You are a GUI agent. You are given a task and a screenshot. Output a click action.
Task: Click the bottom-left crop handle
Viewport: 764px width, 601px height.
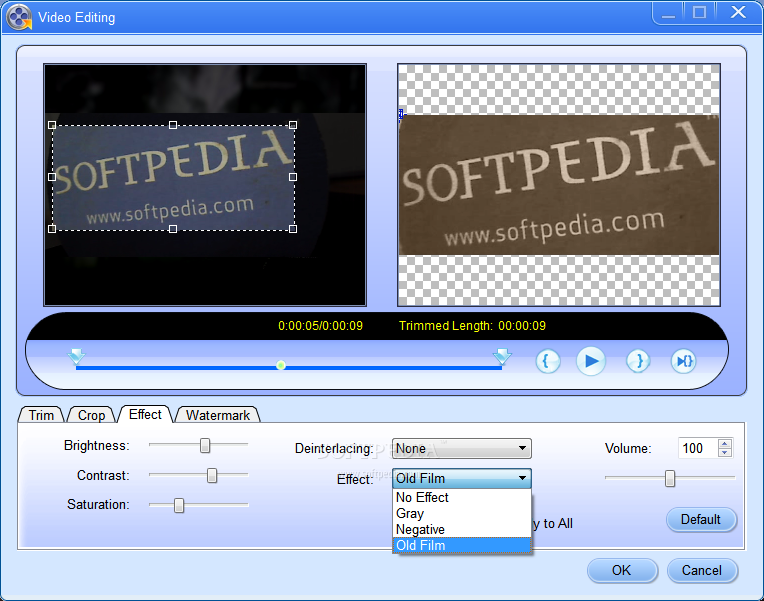click(x=52, y=229)
